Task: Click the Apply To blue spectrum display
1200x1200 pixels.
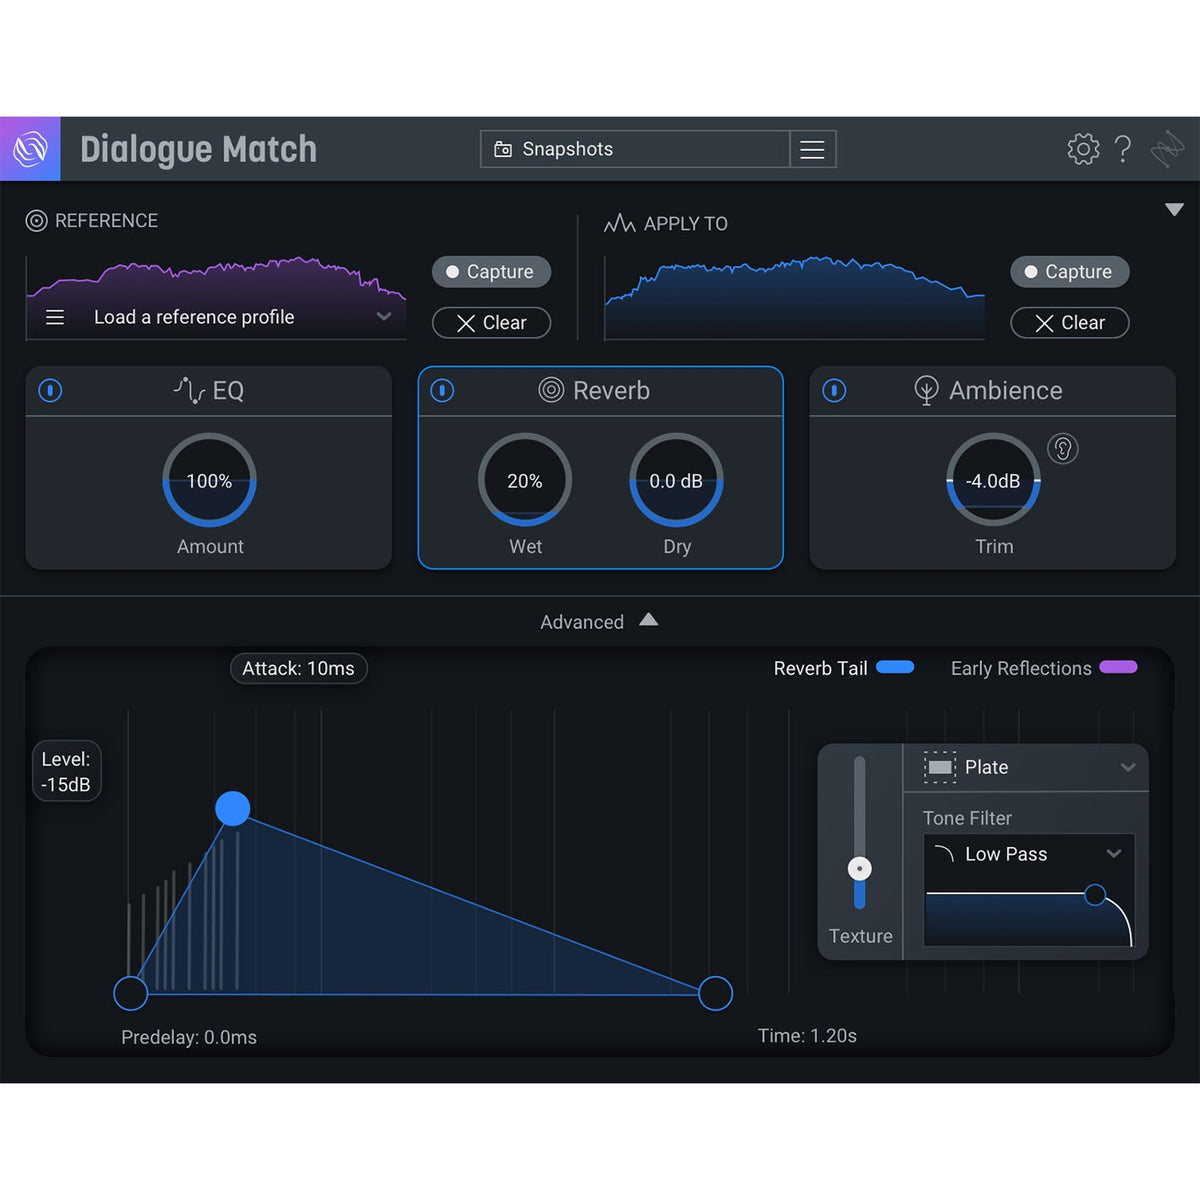Action: click(x=795, y=298)
